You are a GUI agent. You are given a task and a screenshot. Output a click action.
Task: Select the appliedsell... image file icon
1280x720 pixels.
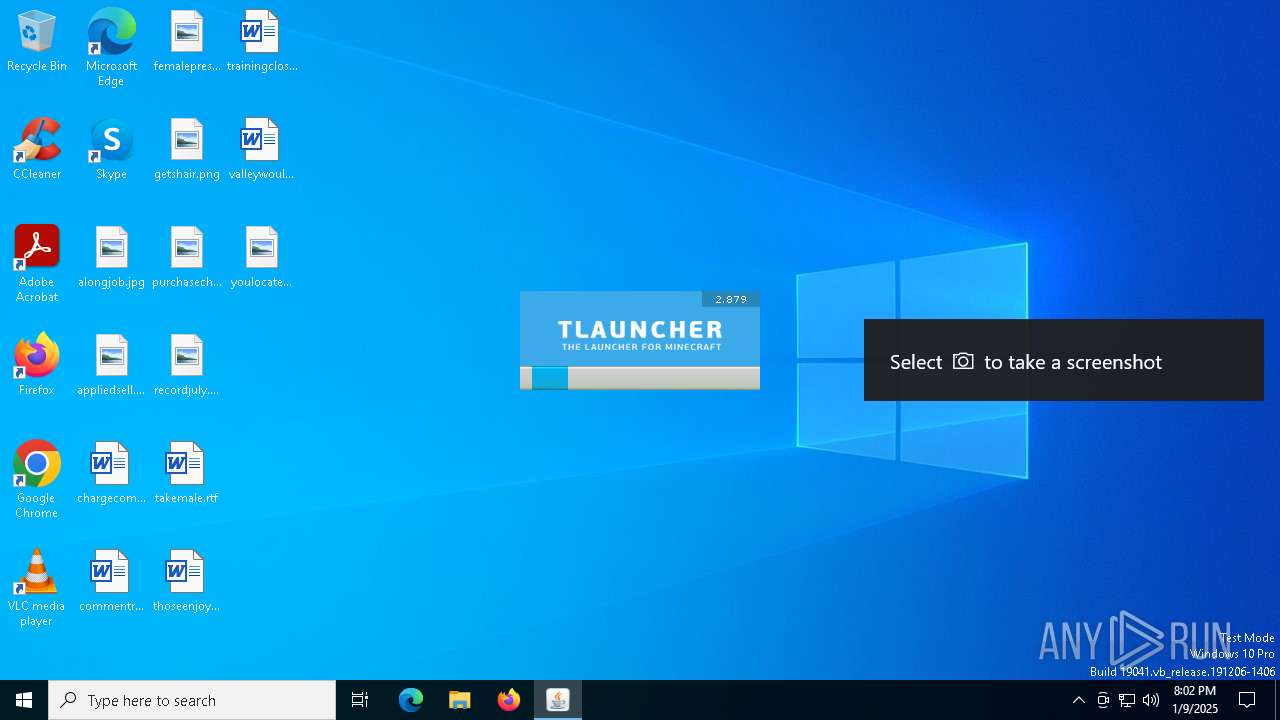(x=111, y=366)
